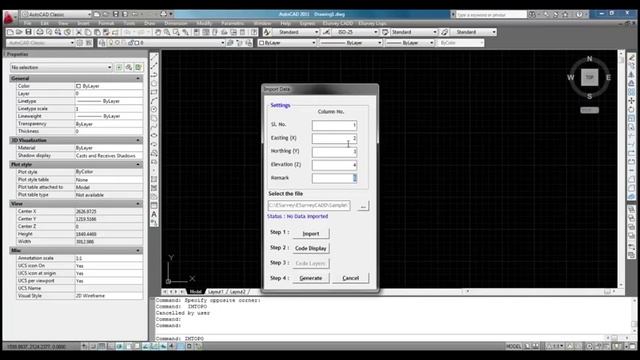Viewport: 640px width, 360px height.
Task: Open the Layer Properties Manager icon
Action: (102, 43)
